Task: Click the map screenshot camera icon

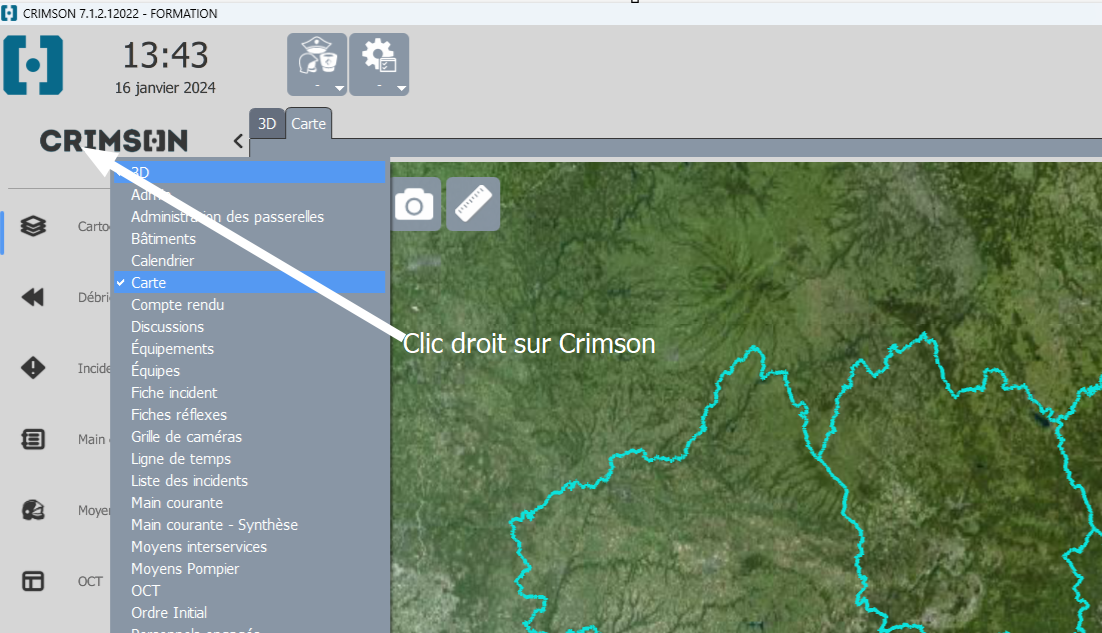Action: click(415, 204)
